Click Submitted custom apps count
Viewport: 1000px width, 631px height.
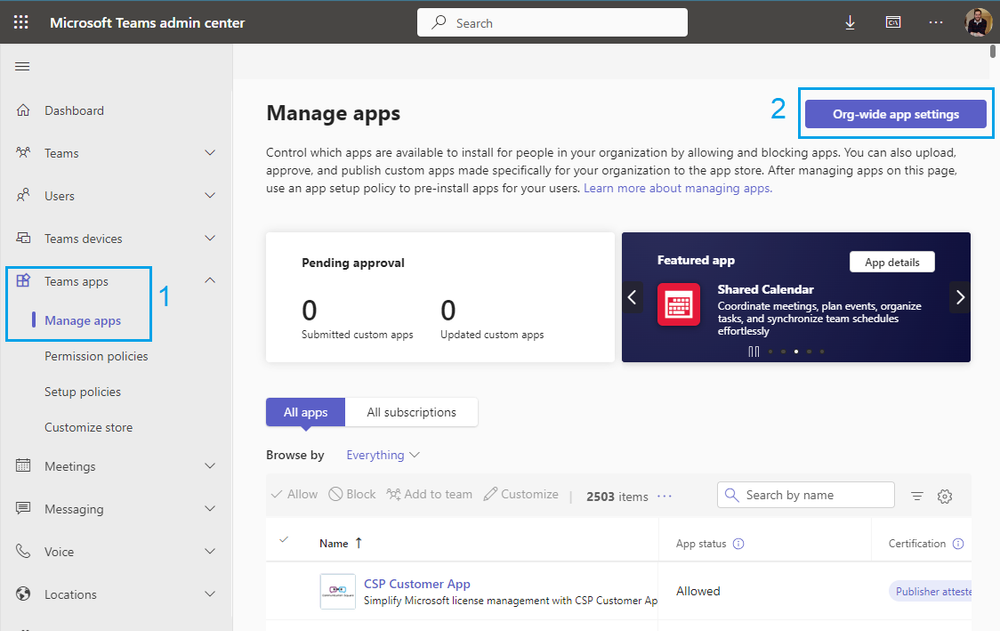coord(309,311)
